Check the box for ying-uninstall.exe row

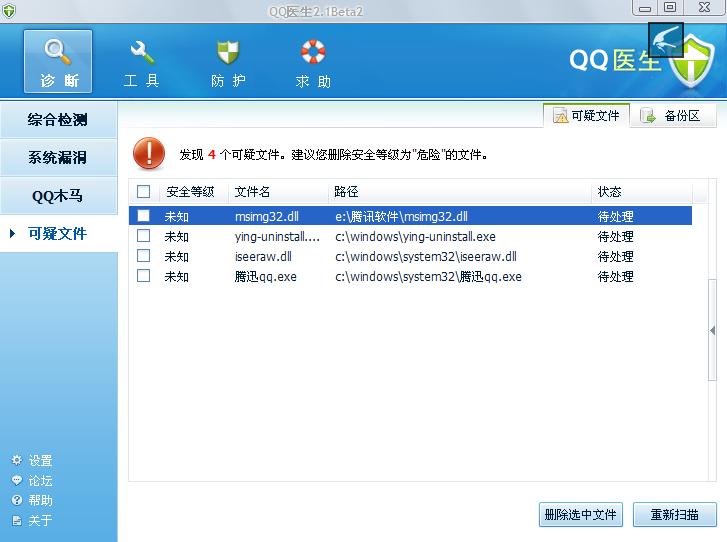[143, 236]
